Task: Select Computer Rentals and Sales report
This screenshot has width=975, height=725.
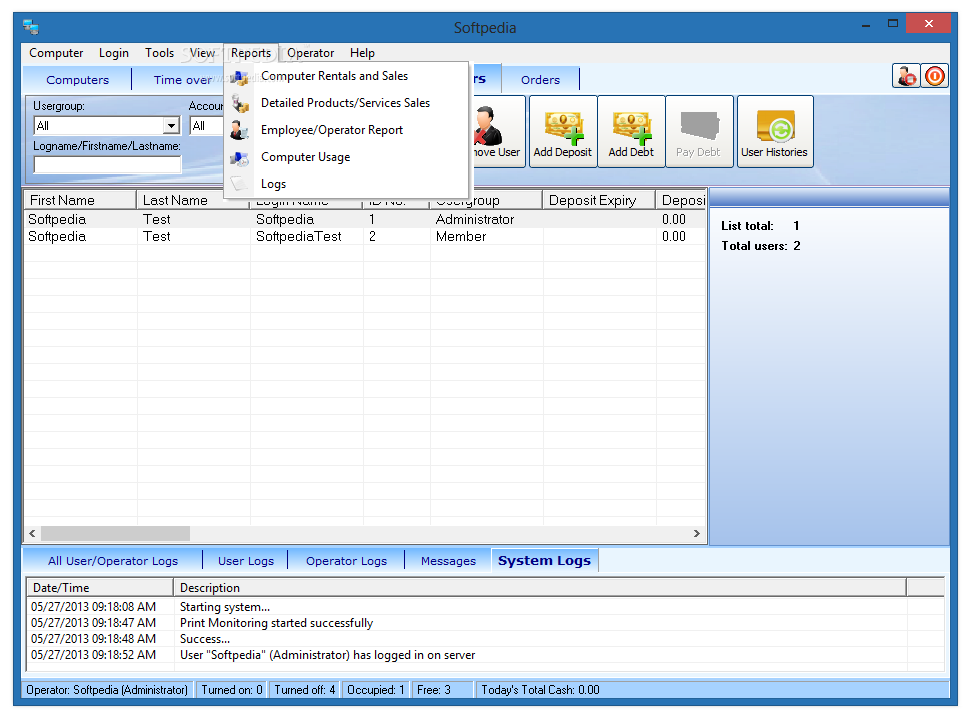Action: point(346,76)
